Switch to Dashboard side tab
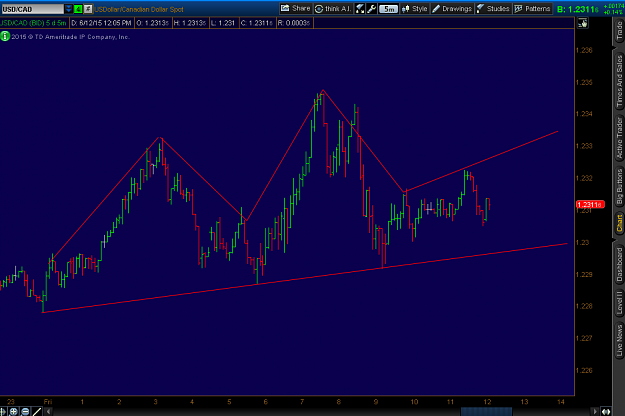Screen dimensions: 625x416 pyautogui.click(x=619, y=265)
